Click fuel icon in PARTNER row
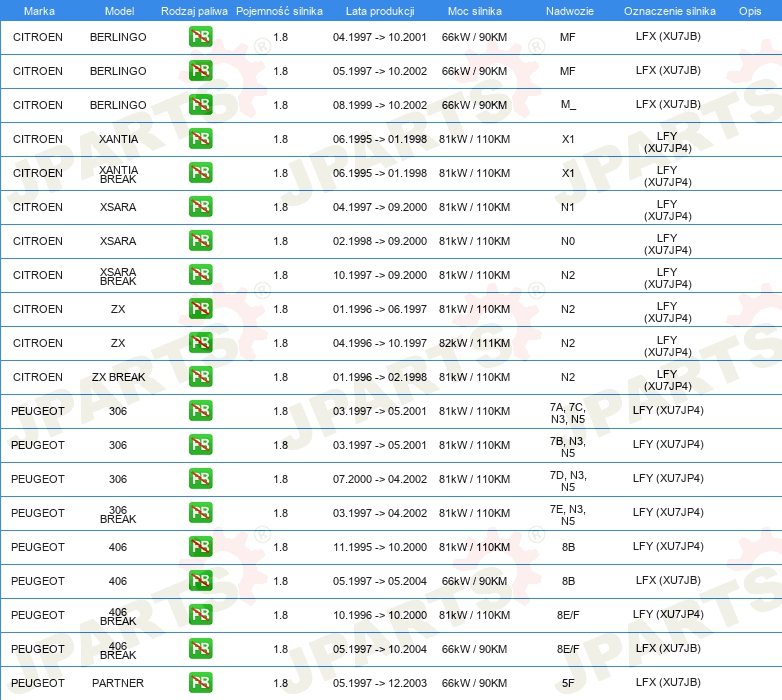 tap(200, 683)
